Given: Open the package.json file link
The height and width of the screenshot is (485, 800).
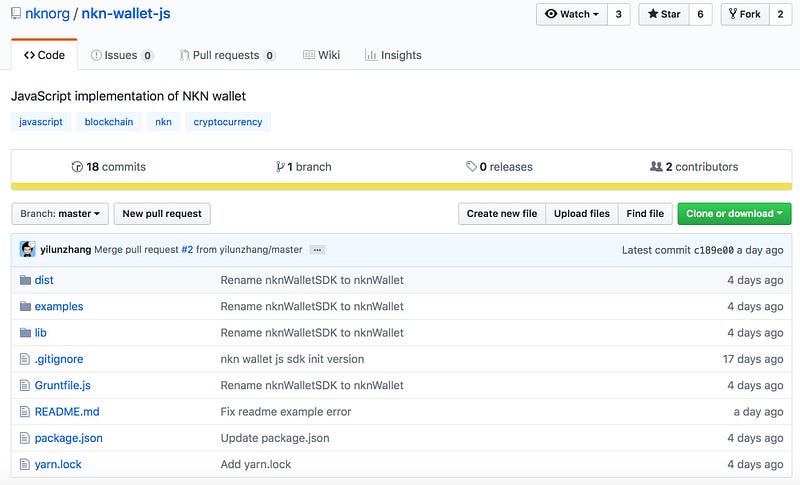Looking at the screenshot, I should (x=69, y=438).
